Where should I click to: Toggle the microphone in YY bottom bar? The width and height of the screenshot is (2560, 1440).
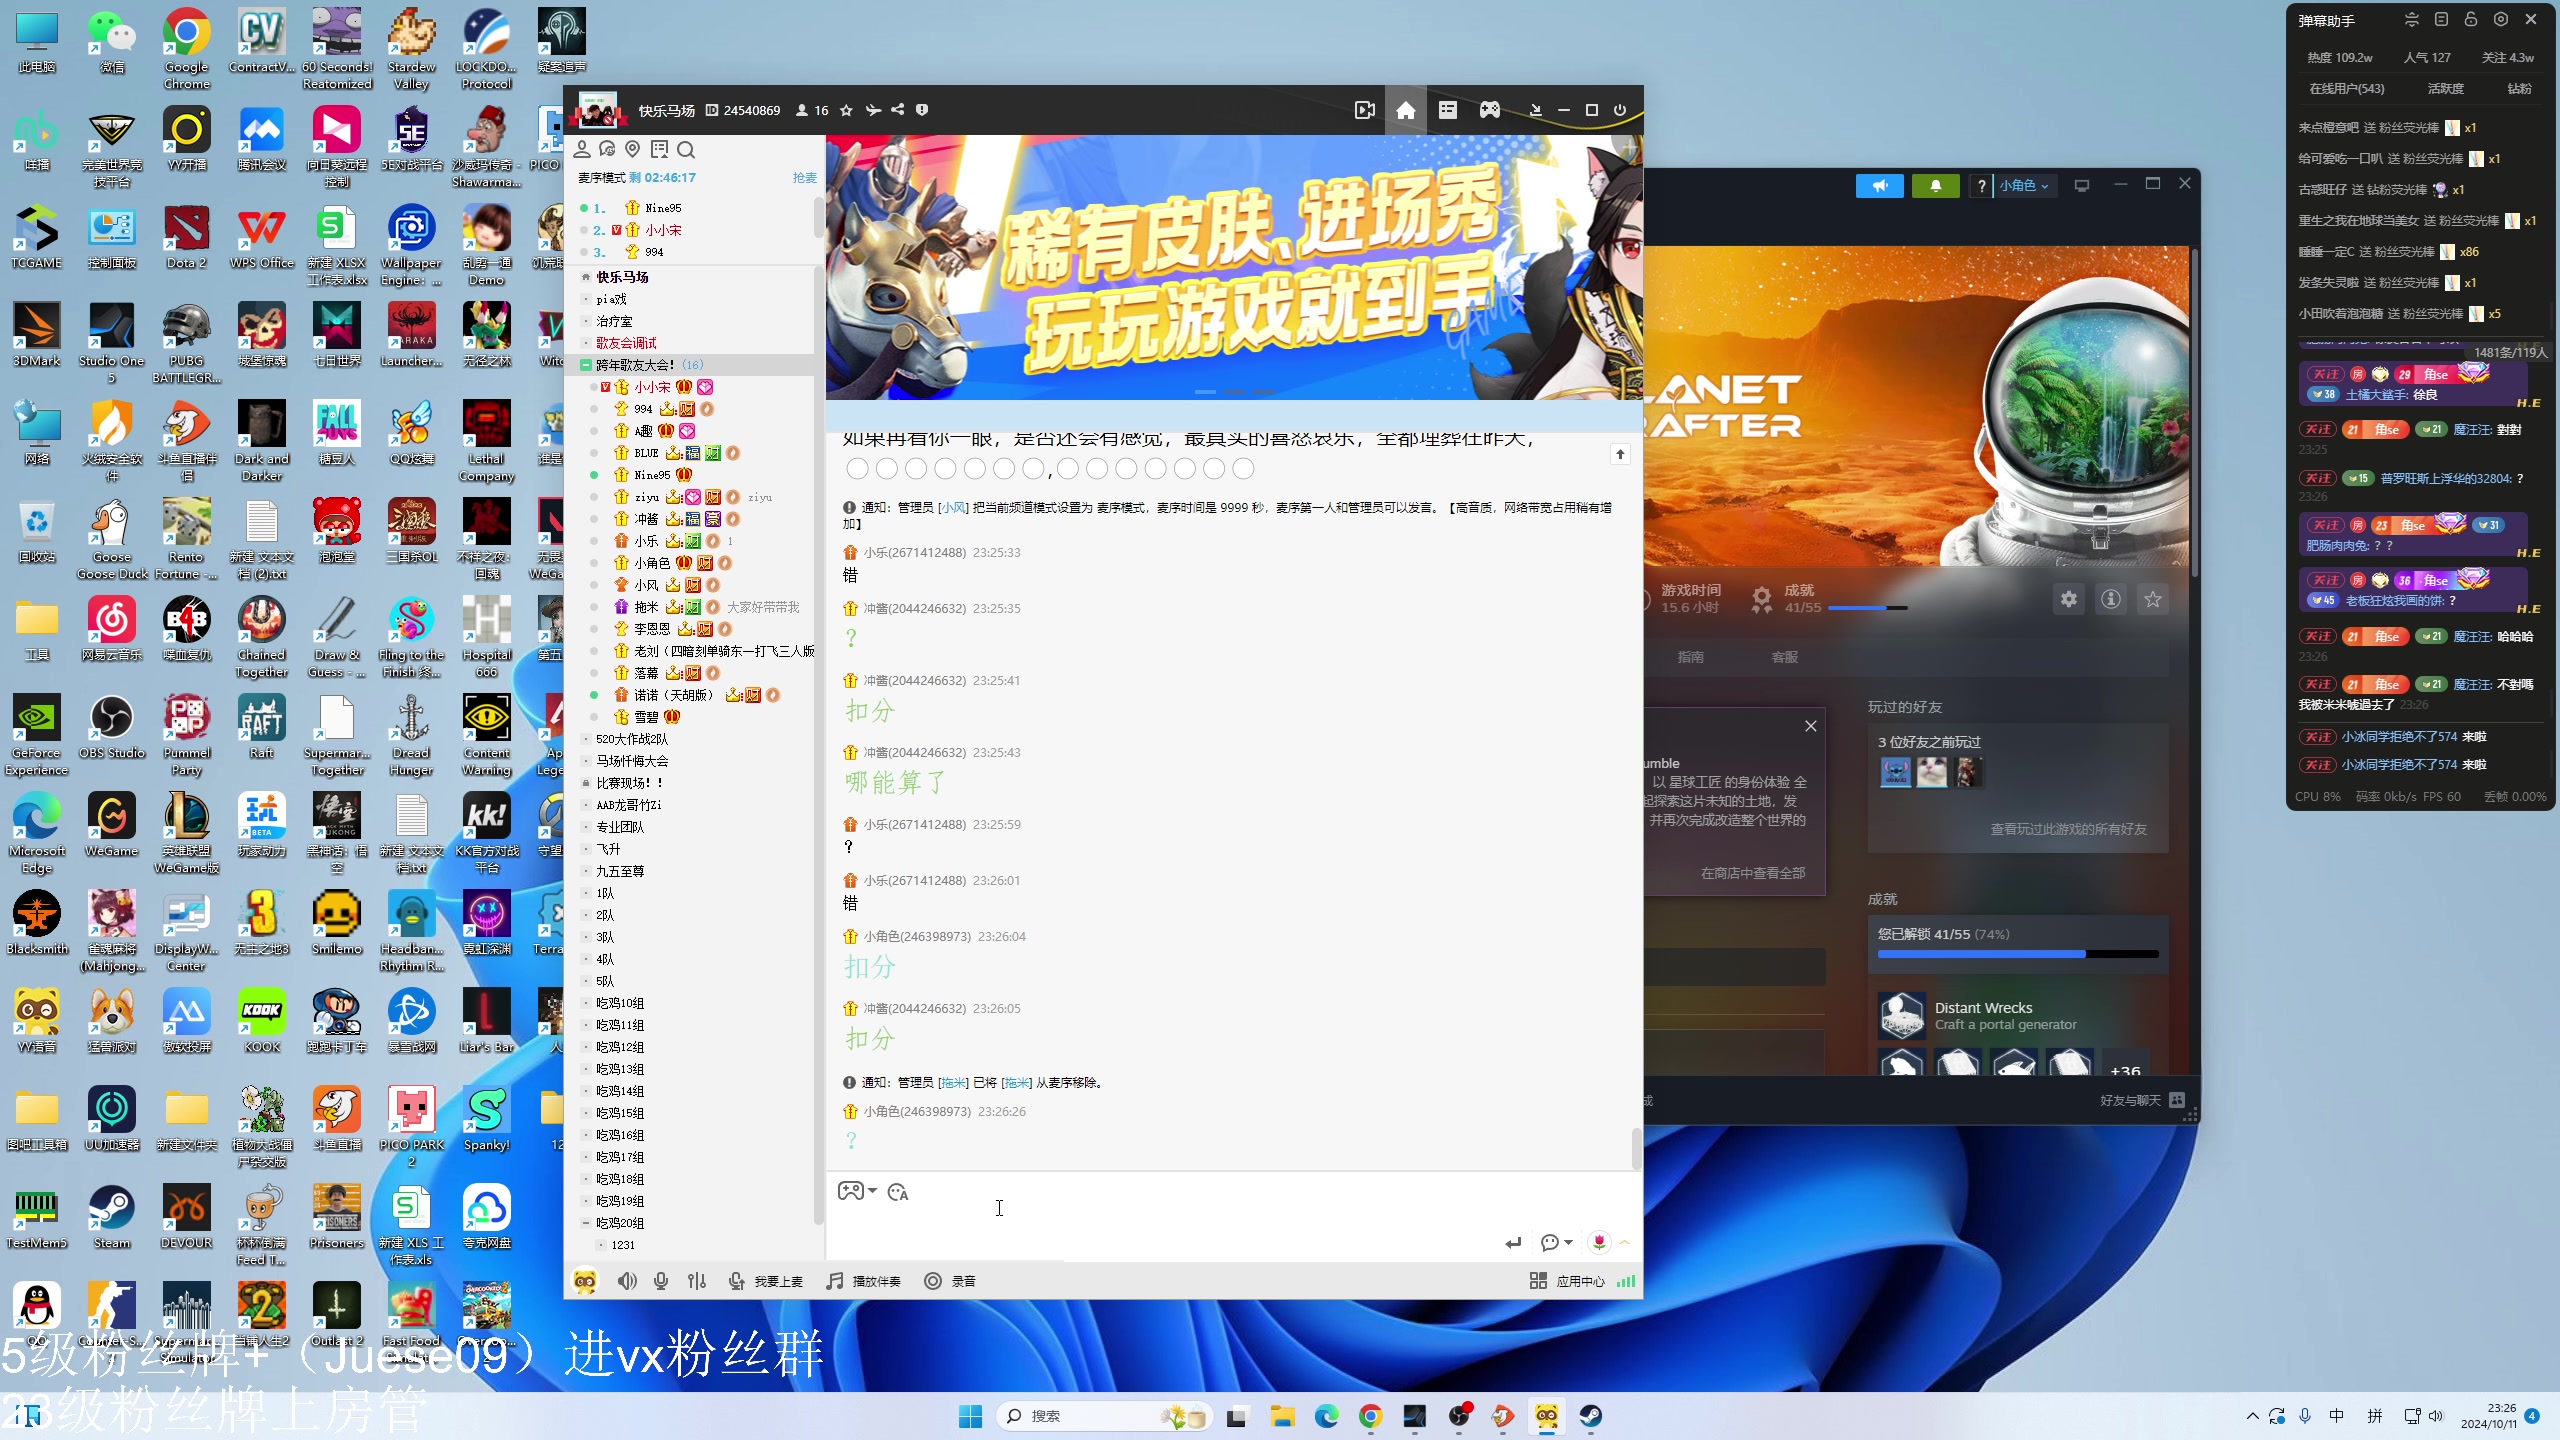click(x=661, y=1281)
